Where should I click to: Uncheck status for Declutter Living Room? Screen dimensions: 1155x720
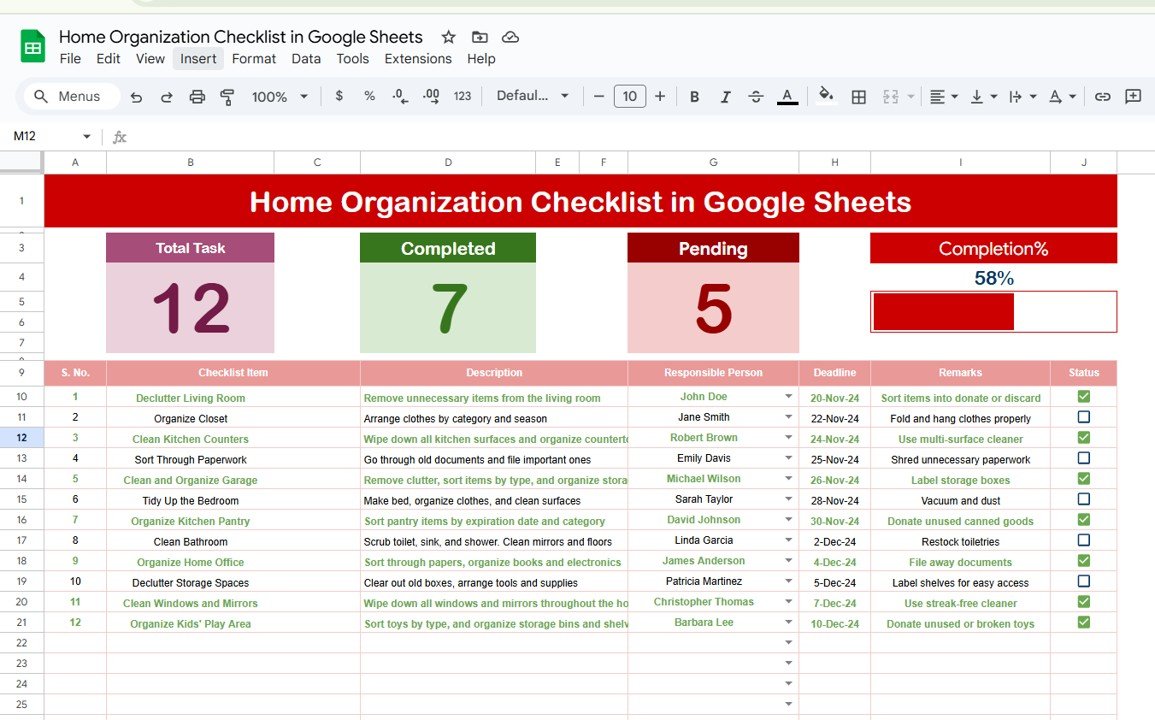(x=1084, y=396)
